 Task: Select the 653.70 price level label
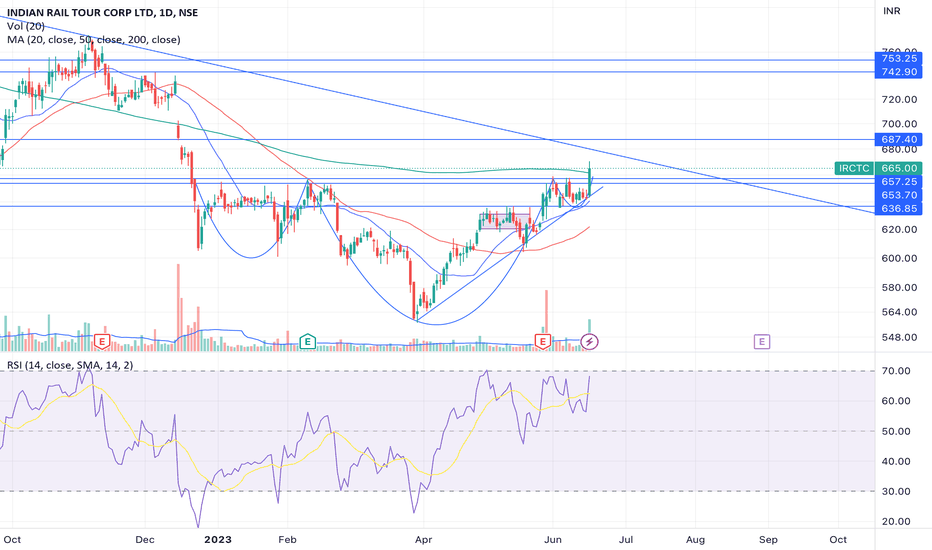click(x=899, y=195)
